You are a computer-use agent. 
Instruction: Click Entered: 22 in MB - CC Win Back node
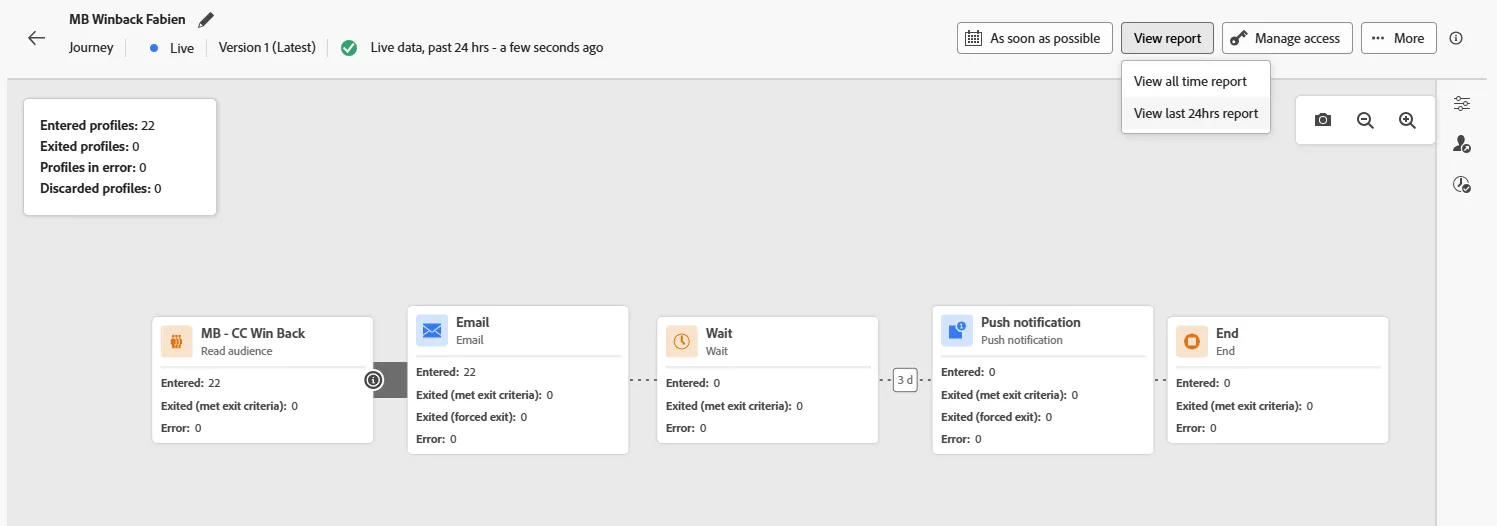190,383
